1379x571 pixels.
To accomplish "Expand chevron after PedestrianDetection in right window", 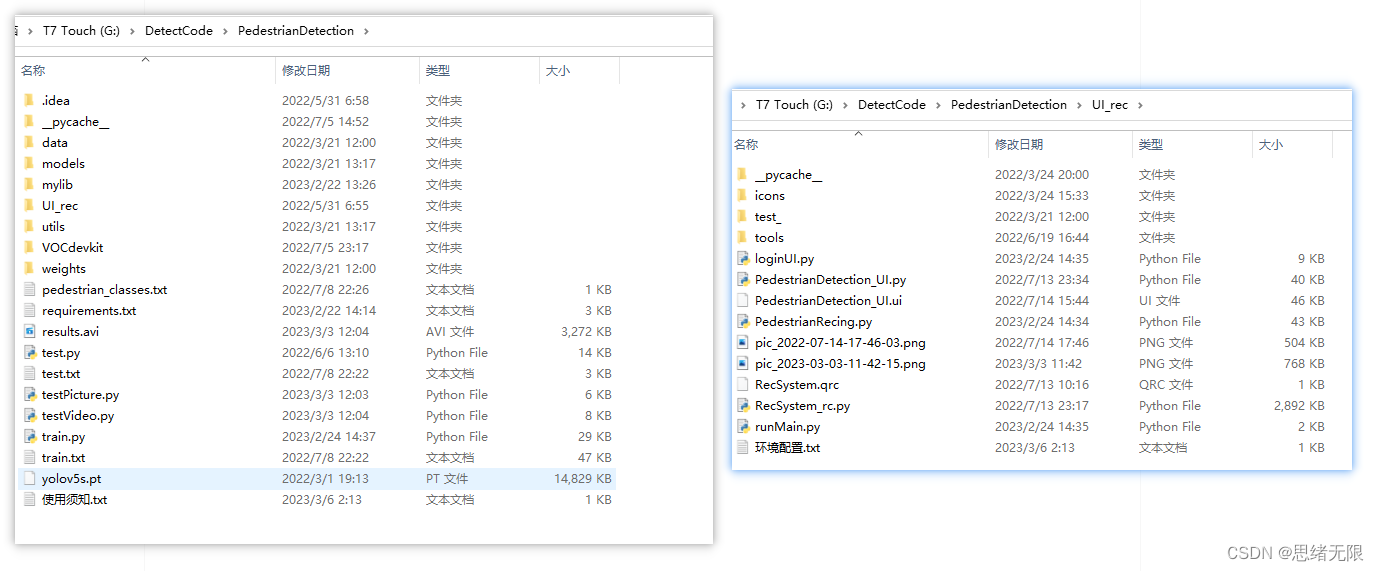I will tap(1079, 105).
